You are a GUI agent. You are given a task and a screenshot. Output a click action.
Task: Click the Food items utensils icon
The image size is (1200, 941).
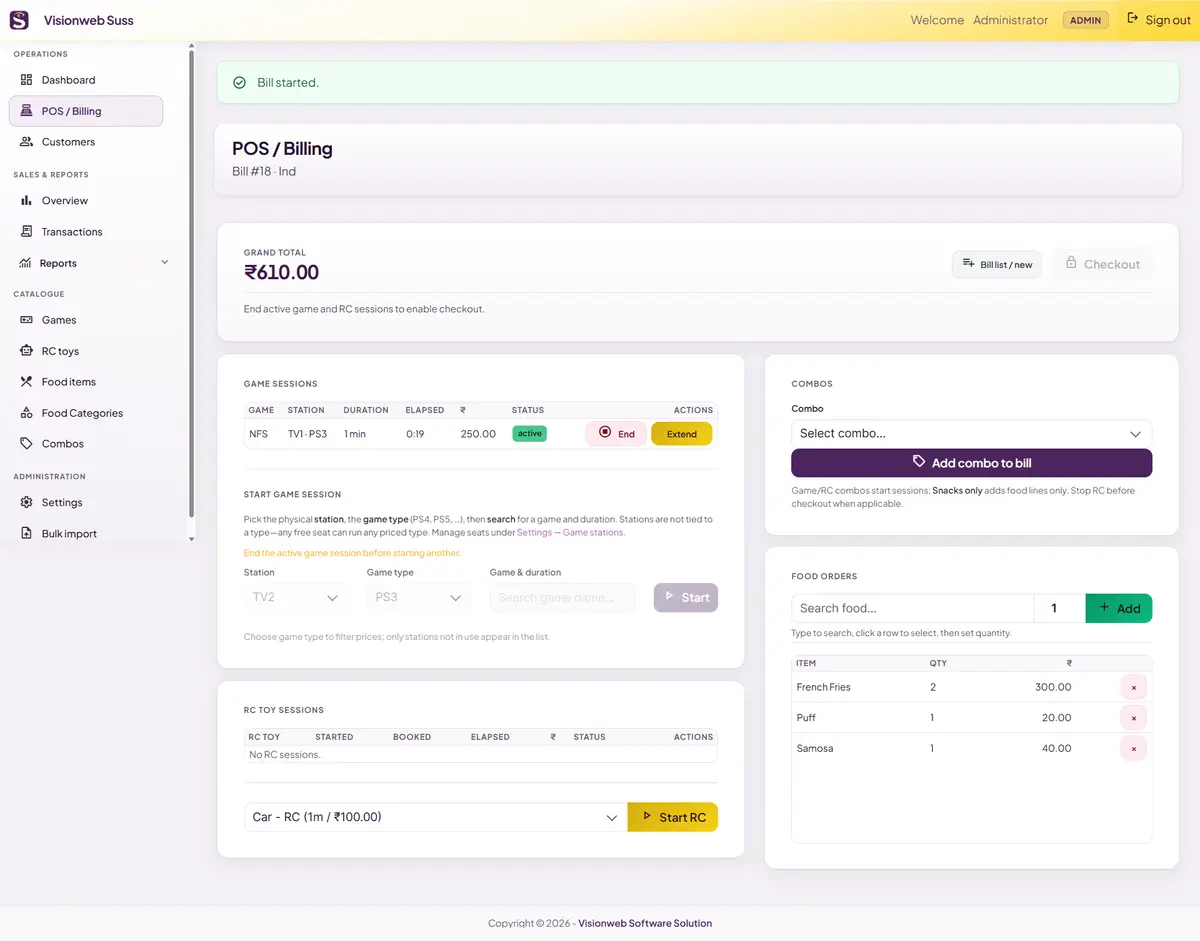point(27,382)
